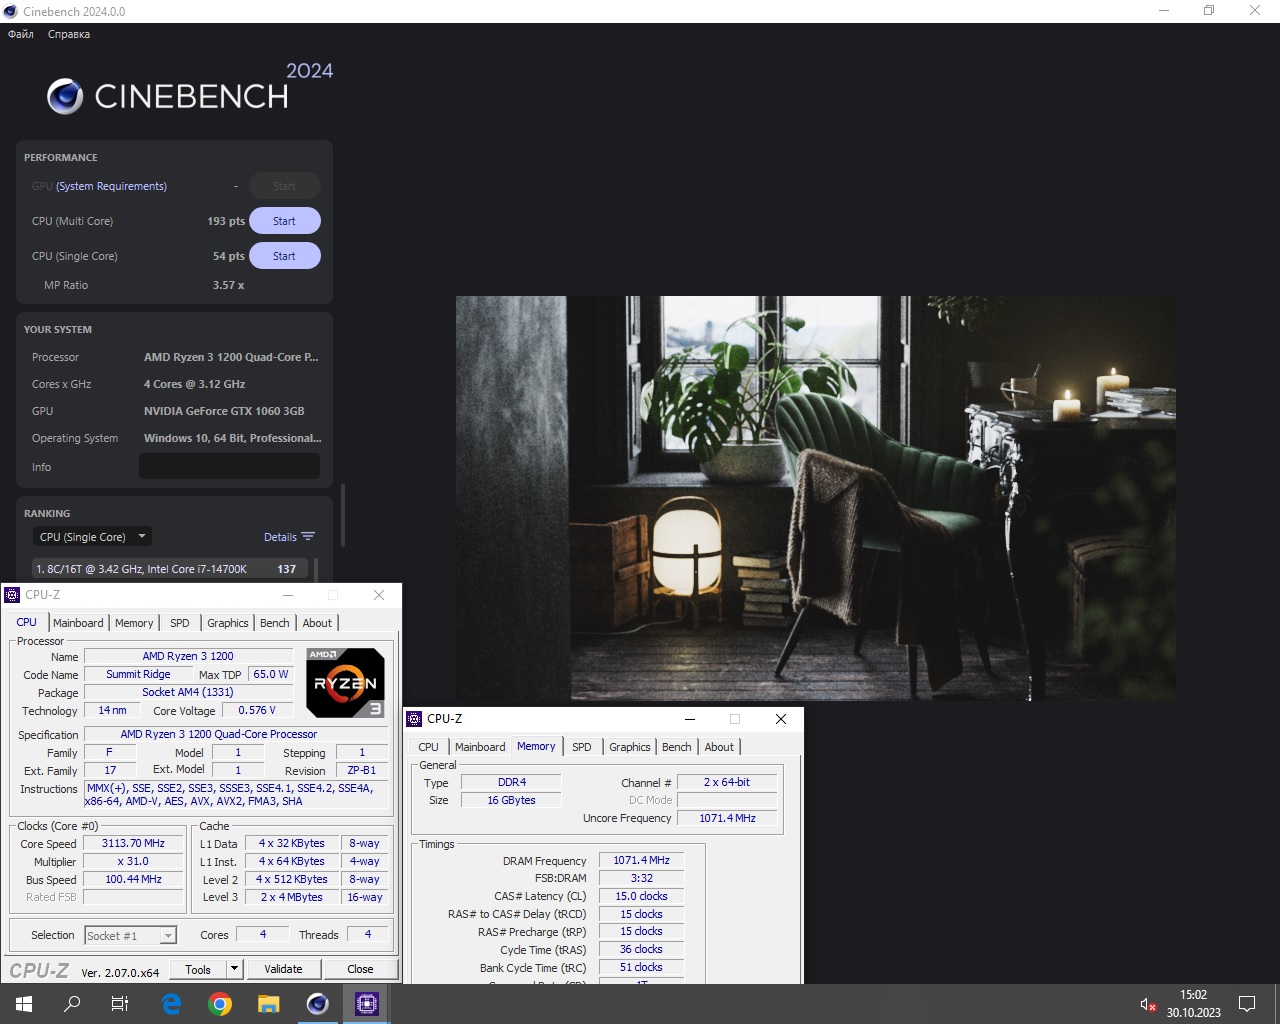Click the Ryzen 3 logo in CPU-Z
1280x1024 pixels.
[345, 683]
